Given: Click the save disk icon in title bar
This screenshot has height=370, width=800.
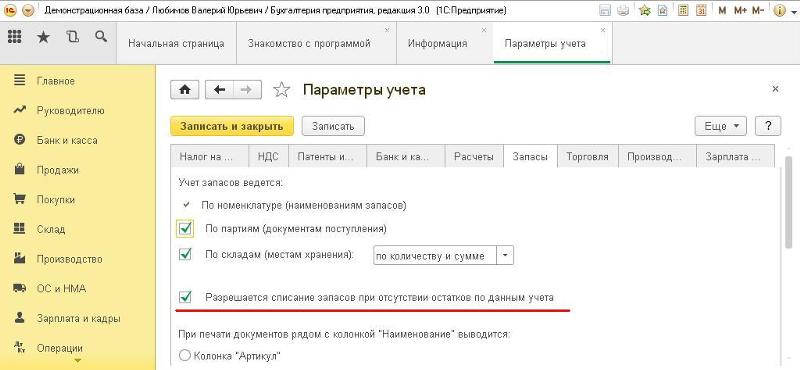Looking at the screenshot, I should tap(605, 10).
